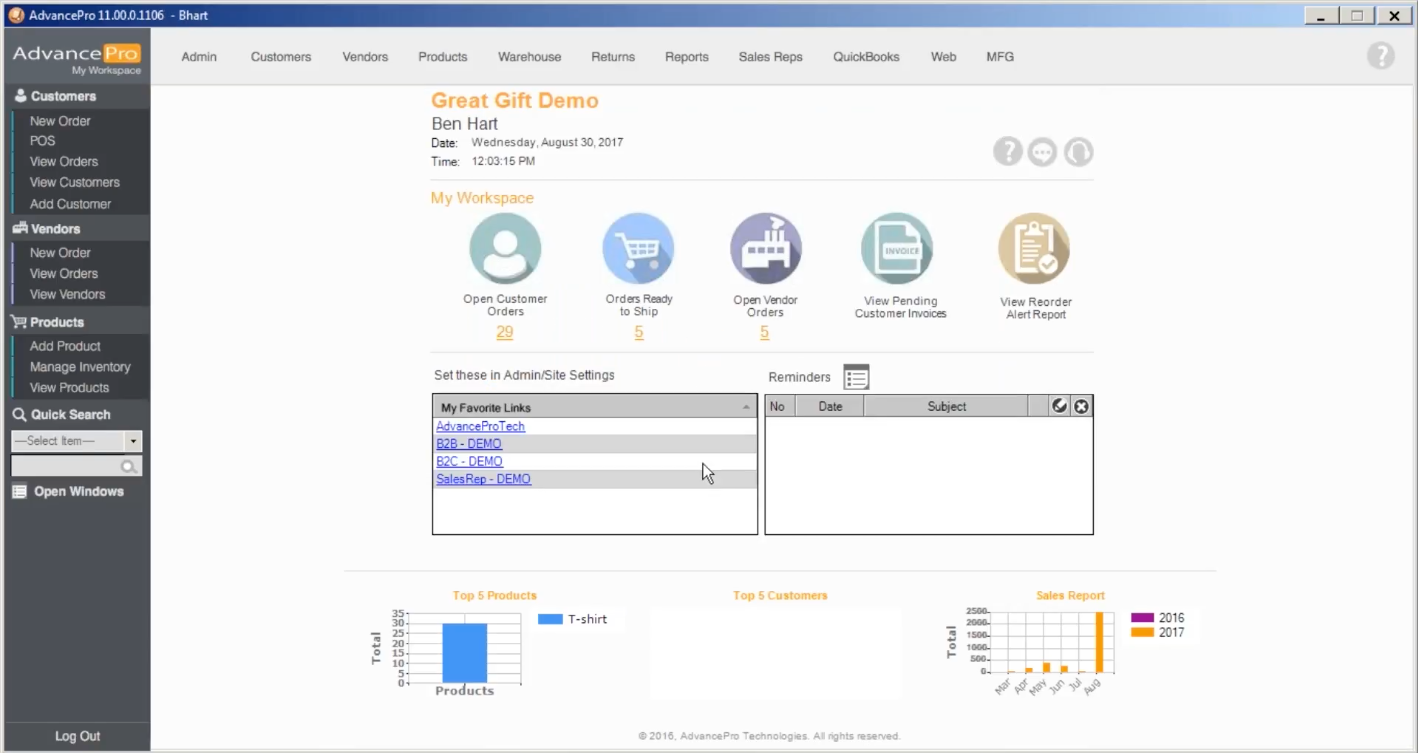
Task: Open the MFG menu
Action: [1000, 57]
